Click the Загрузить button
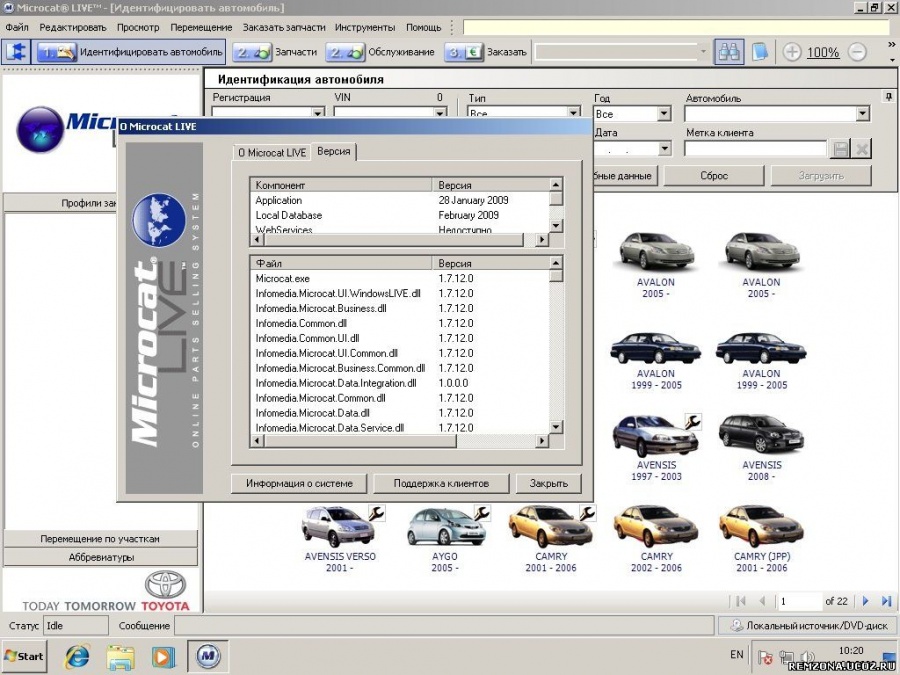 821,176
